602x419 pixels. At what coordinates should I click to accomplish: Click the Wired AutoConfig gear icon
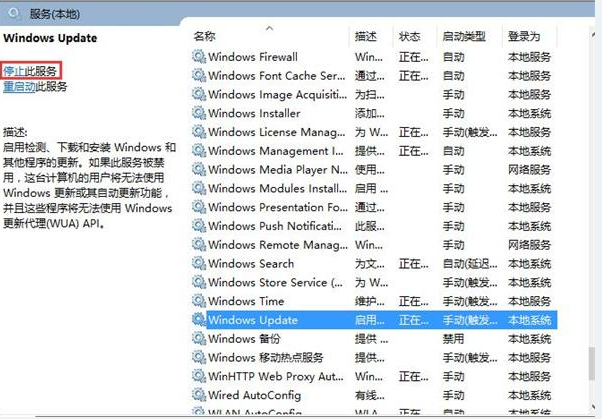[198, 395]
